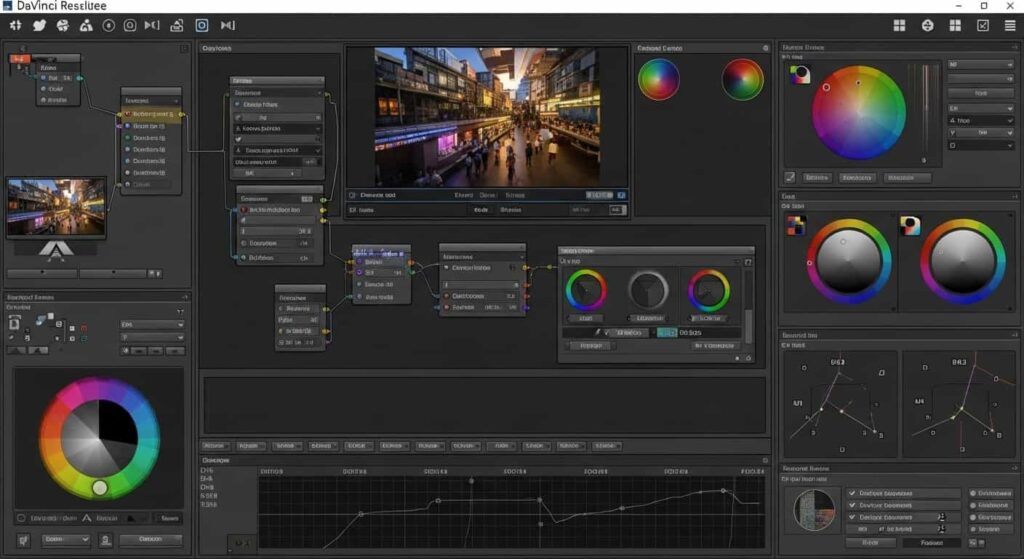Open dropdown at bottom-left beside the flag icon

(x=66, y=539)
